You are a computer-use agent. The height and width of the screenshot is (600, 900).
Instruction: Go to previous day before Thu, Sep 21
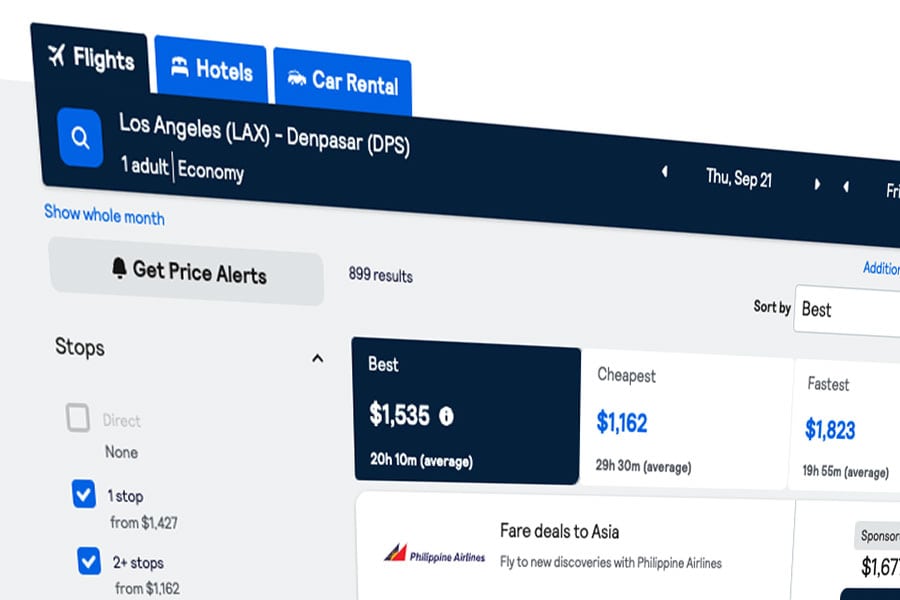[x=665, y=171]
